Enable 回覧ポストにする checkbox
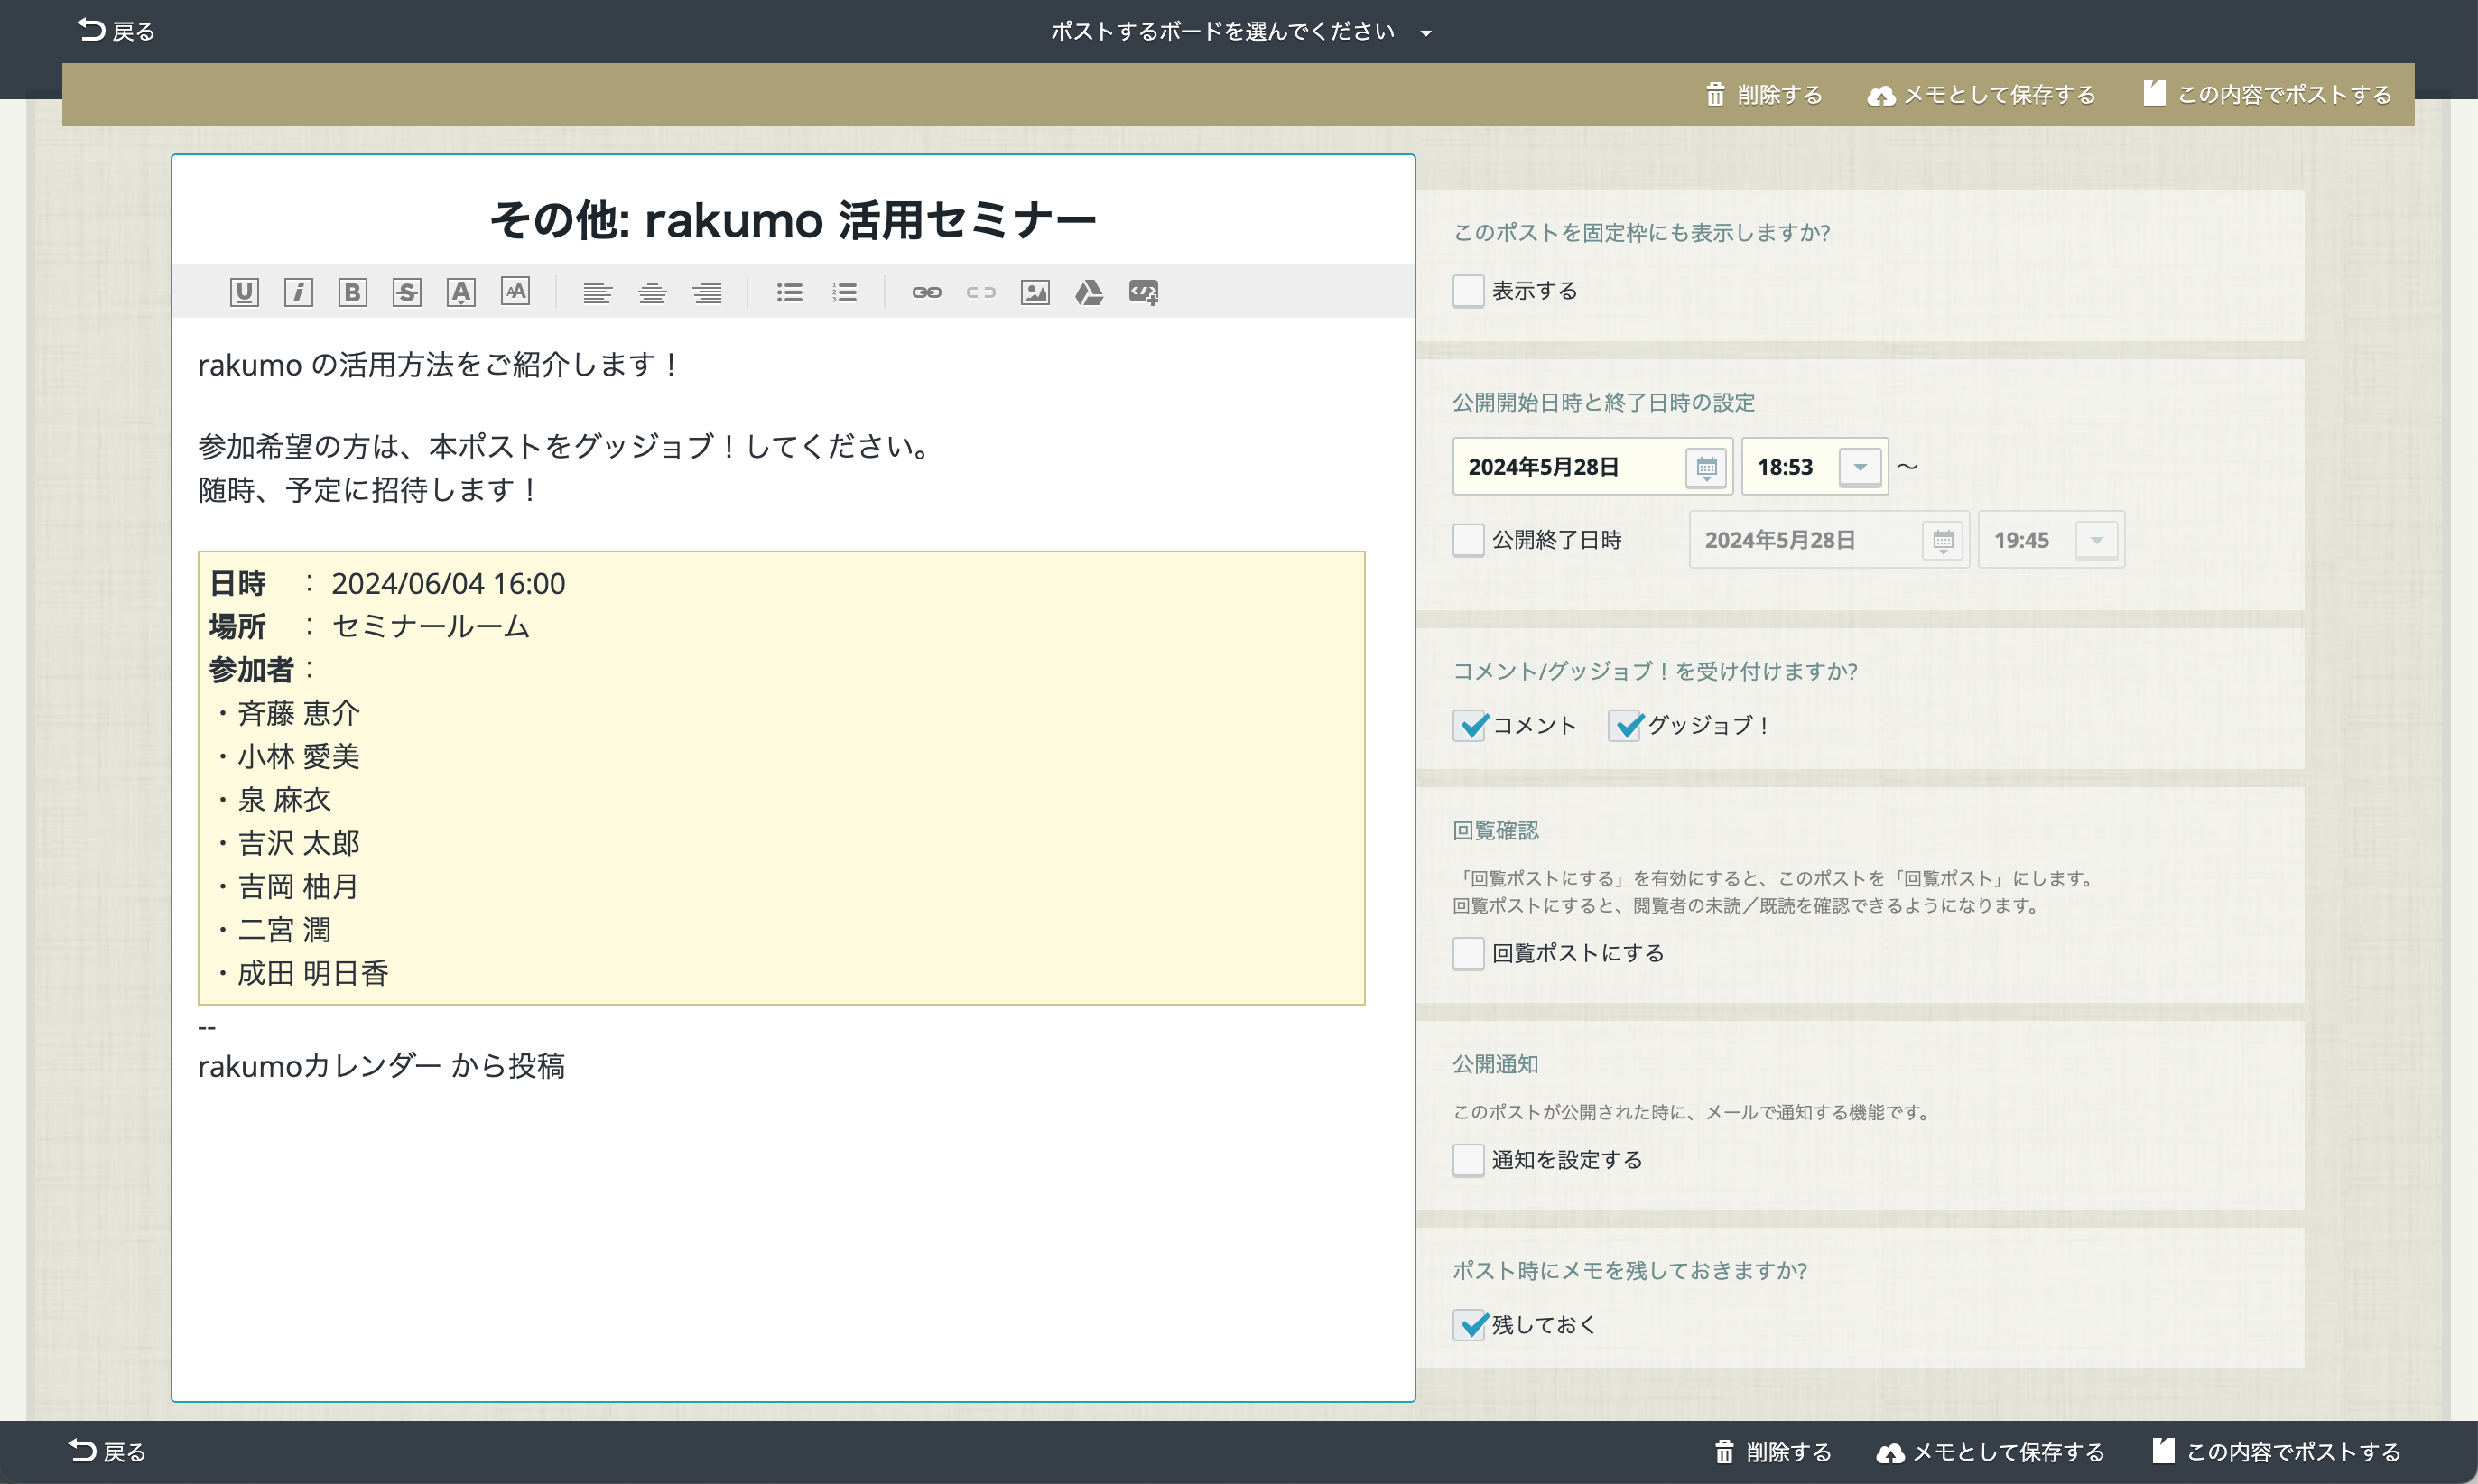This screenshot has width=2478, height=1484. point(1468,953)
